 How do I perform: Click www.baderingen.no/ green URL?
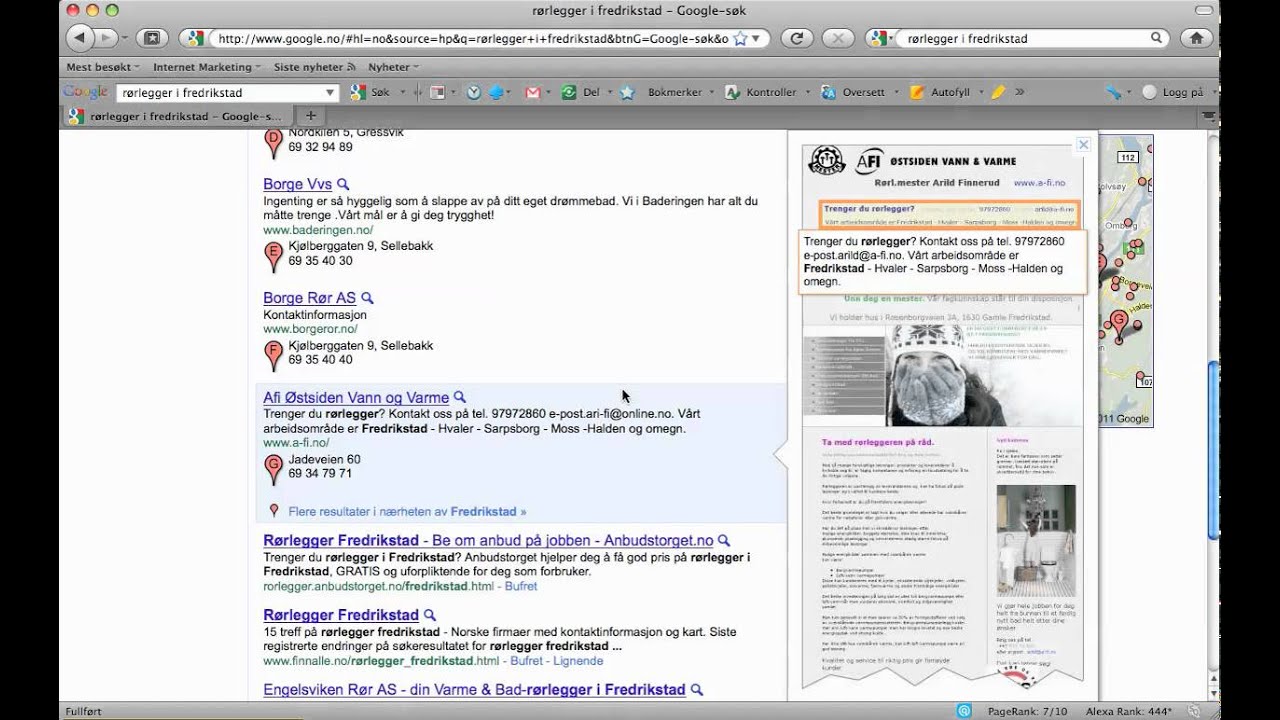click(318, 230)
